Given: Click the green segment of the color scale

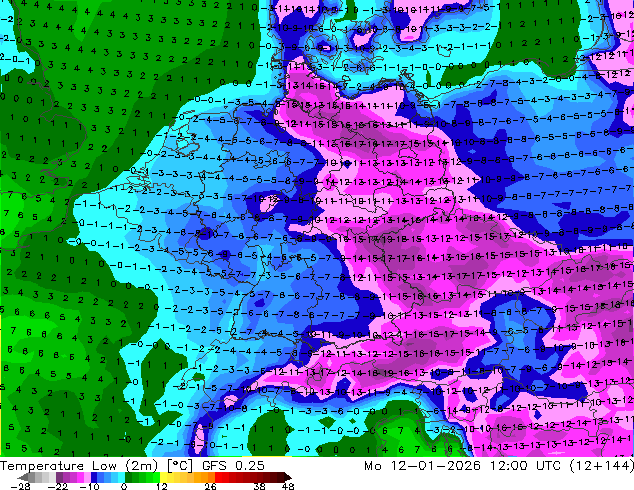Looking at the screenshot, I should [x=142, y=477].
